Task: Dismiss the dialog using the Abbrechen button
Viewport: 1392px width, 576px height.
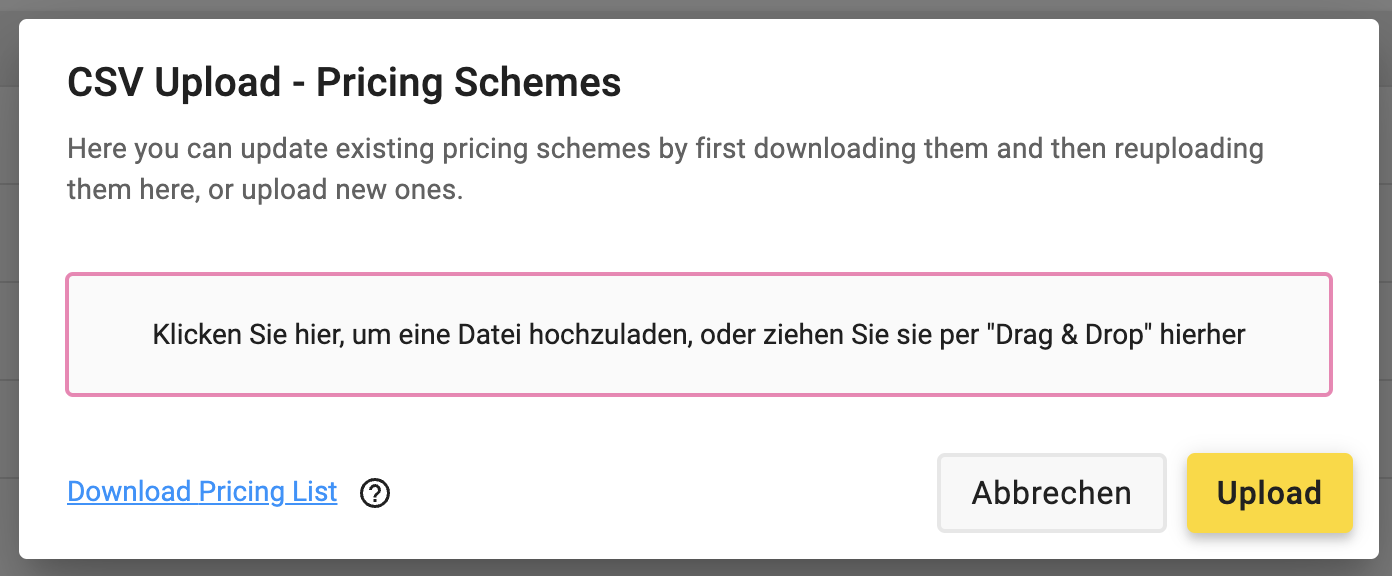Action: pyautogui.click(x=1052, y=493)
